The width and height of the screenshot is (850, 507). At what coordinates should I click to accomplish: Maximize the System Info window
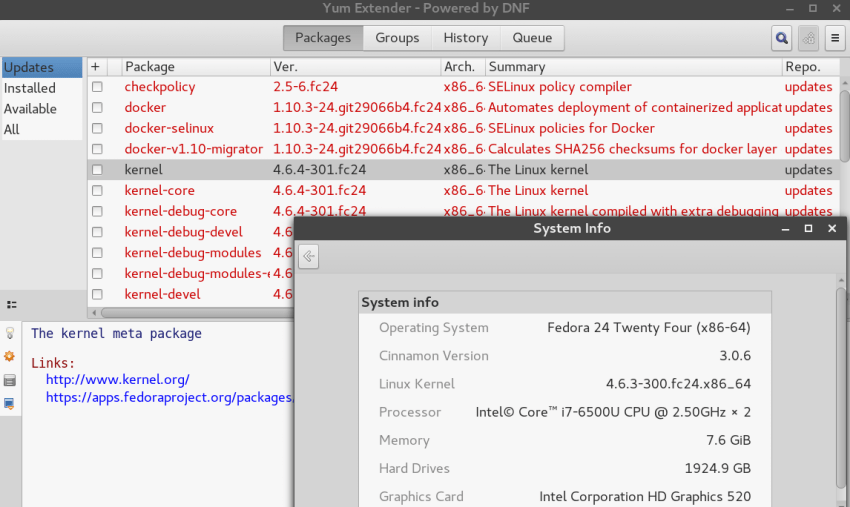pyautogui.click(x=808, y=228)
